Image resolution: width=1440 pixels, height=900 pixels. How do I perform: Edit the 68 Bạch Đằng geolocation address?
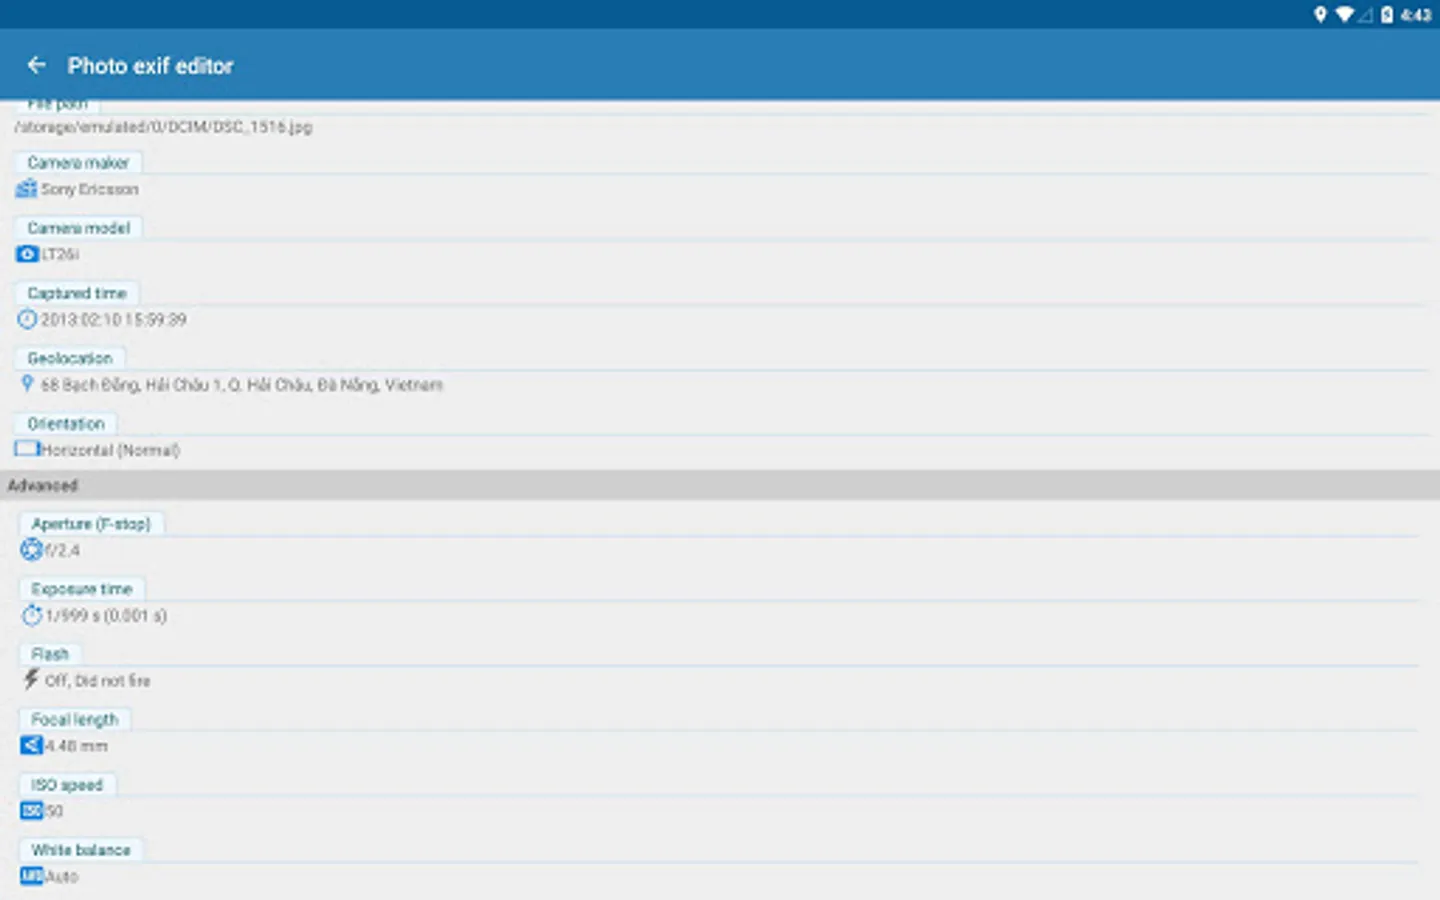point(241,384)
